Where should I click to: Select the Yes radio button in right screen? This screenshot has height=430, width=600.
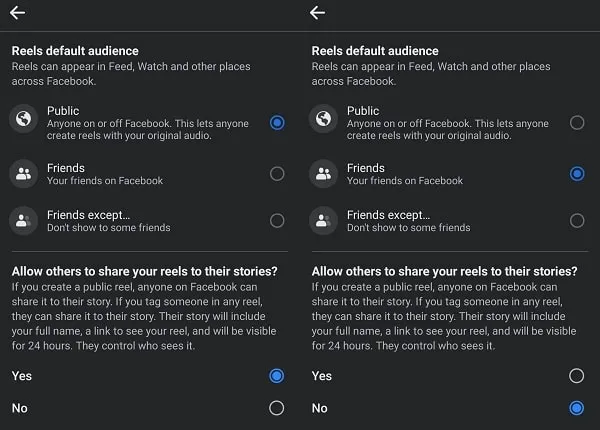pos(577,376)
